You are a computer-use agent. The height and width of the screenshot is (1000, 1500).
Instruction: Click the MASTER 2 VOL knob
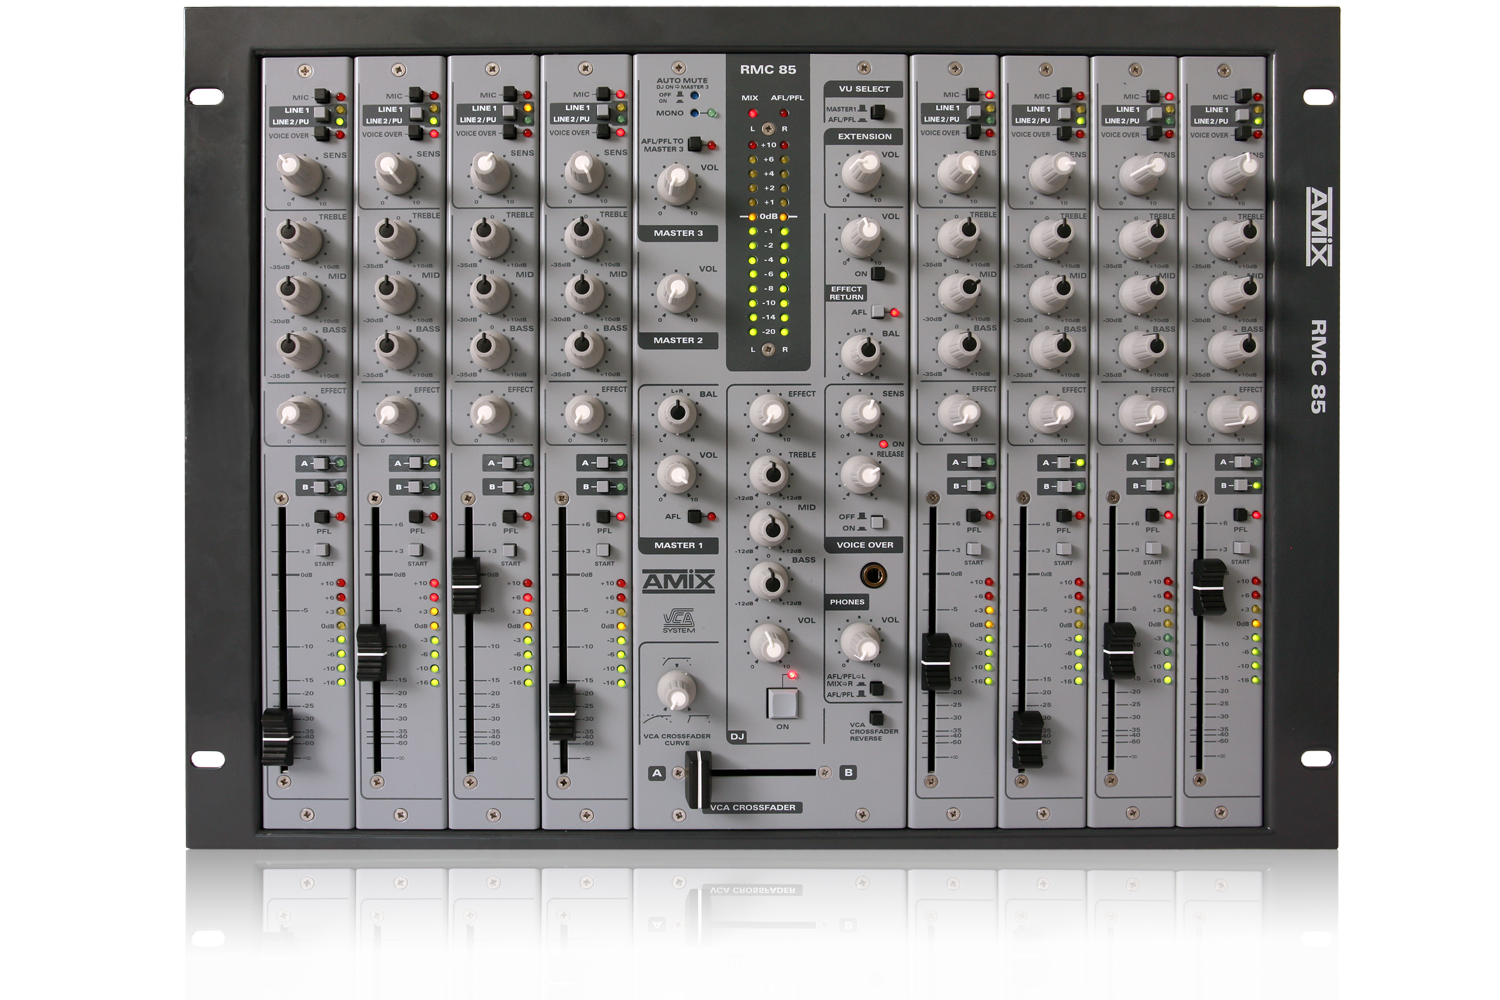677,292
